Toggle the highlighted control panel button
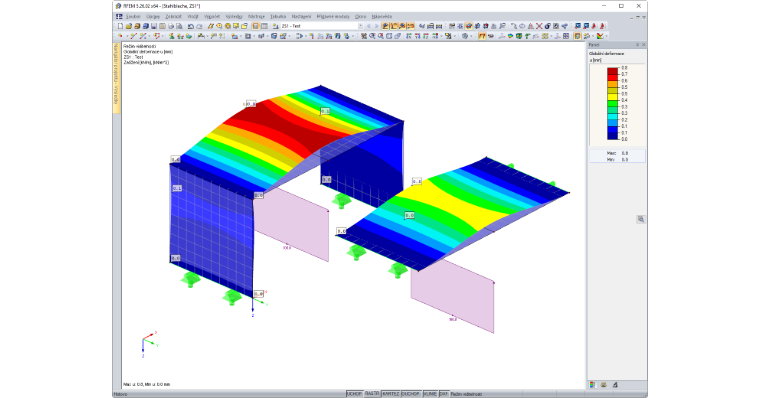 pyautogui.click(x=577, y=36)
